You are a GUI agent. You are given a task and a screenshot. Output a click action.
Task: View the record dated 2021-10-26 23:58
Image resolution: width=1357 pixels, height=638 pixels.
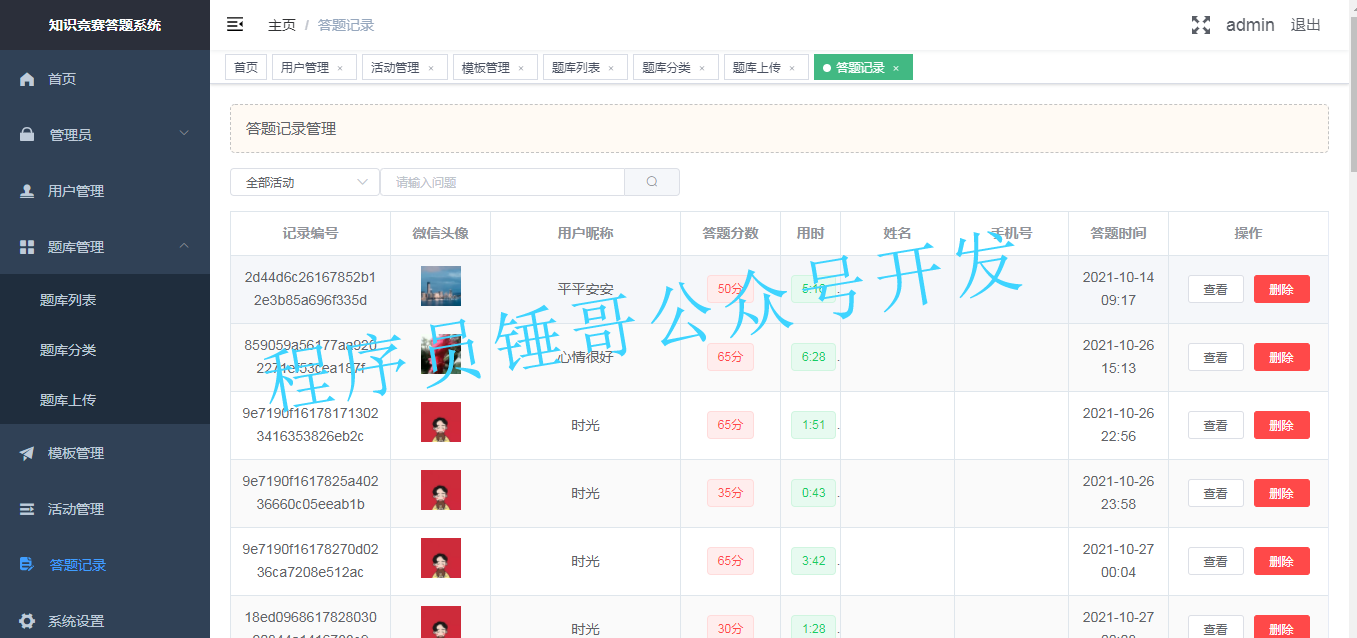pos(1216,493)
